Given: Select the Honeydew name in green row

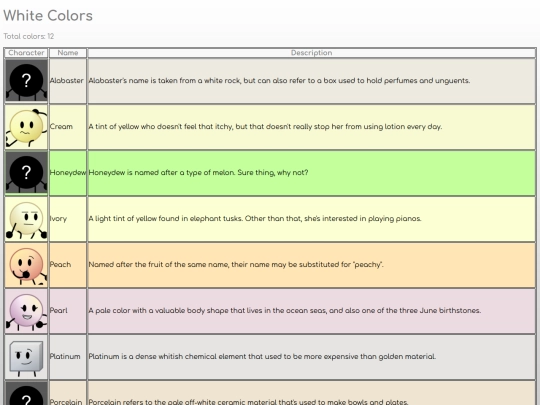Looking at the screenshot, I should click(x=68, y=173).
